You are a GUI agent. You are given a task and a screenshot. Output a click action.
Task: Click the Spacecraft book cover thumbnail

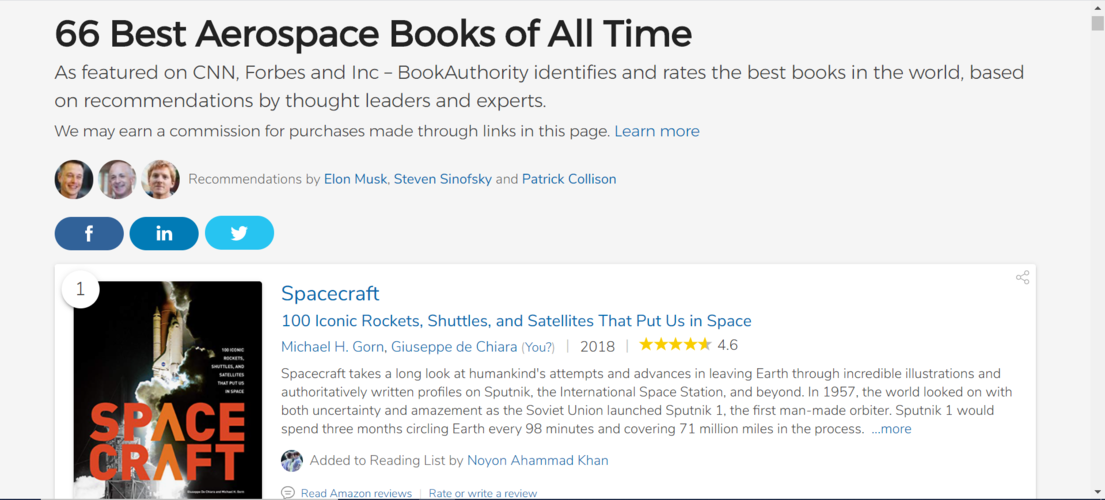click(168, 390)
